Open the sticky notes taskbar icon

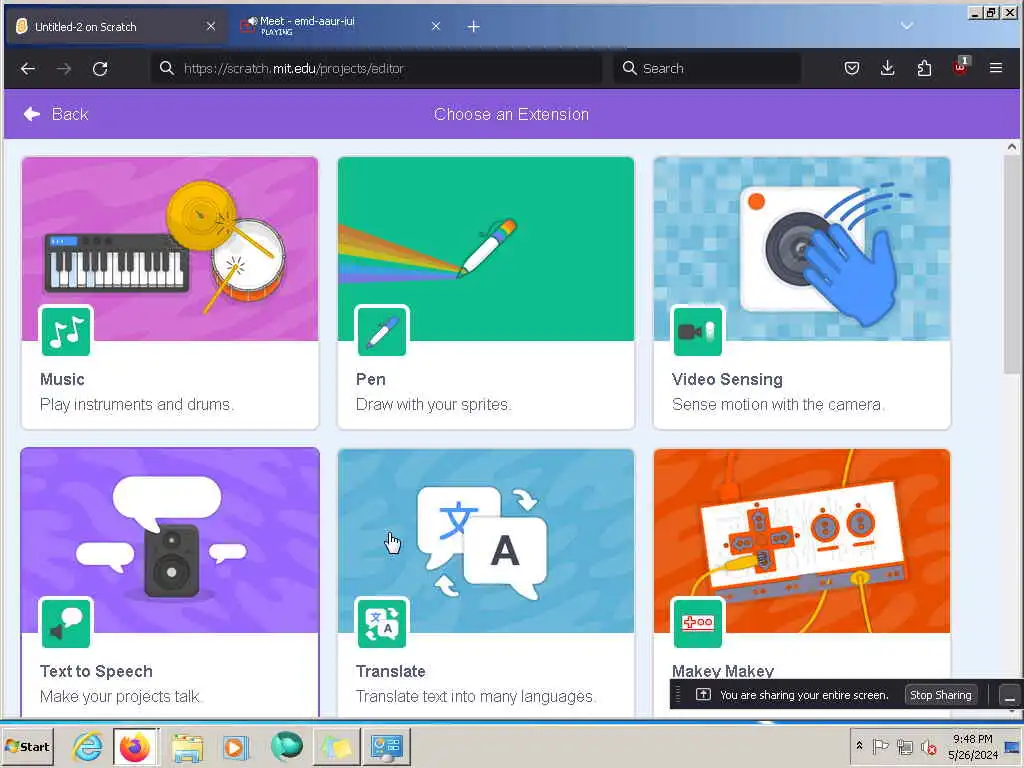pos(337,746)
